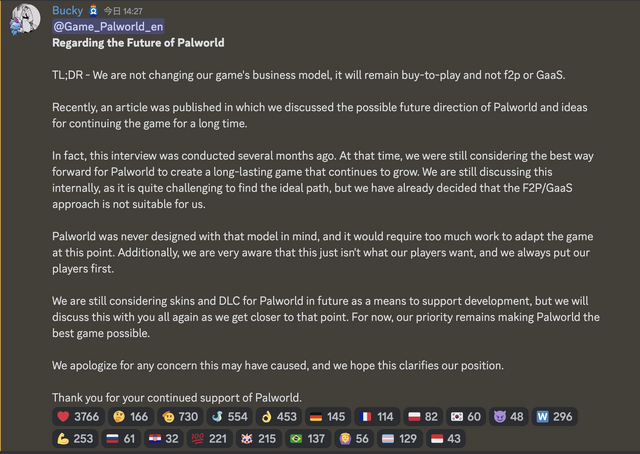The height and width of the screenshot is (454, 640).
Task: Open Bucky's profile from the username
Action: [67, 10]
